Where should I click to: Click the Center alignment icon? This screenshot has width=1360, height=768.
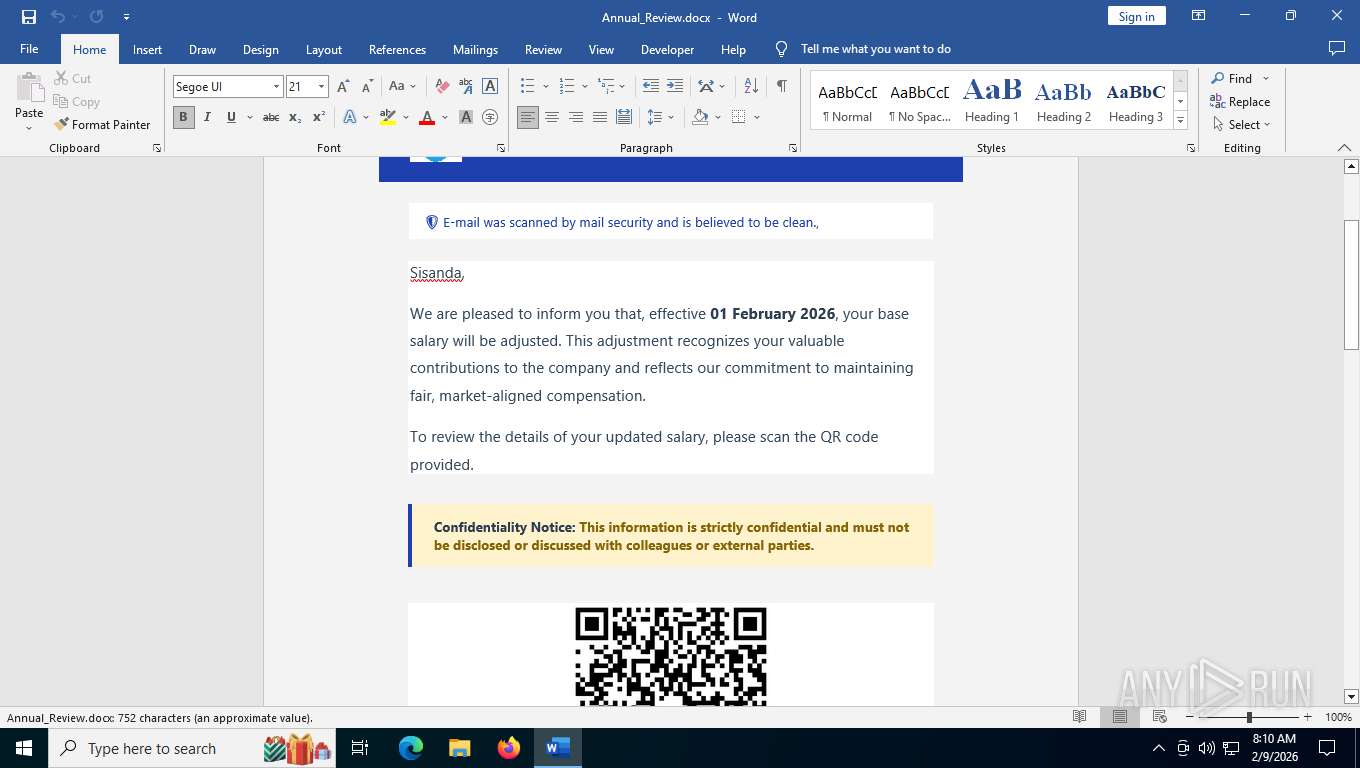click(552, 117)
